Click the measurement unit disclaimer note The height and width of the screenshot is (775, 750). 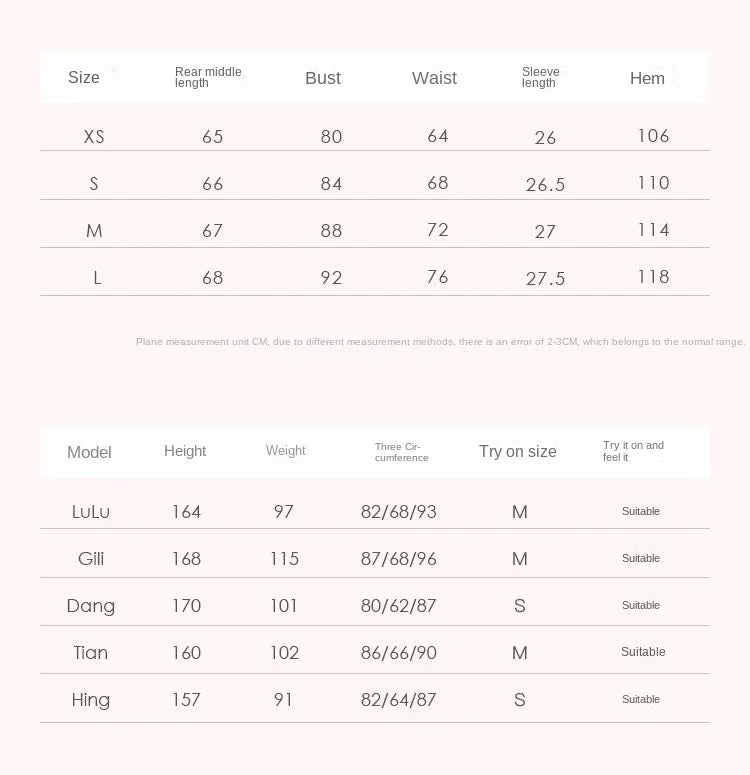pos(440,342)
